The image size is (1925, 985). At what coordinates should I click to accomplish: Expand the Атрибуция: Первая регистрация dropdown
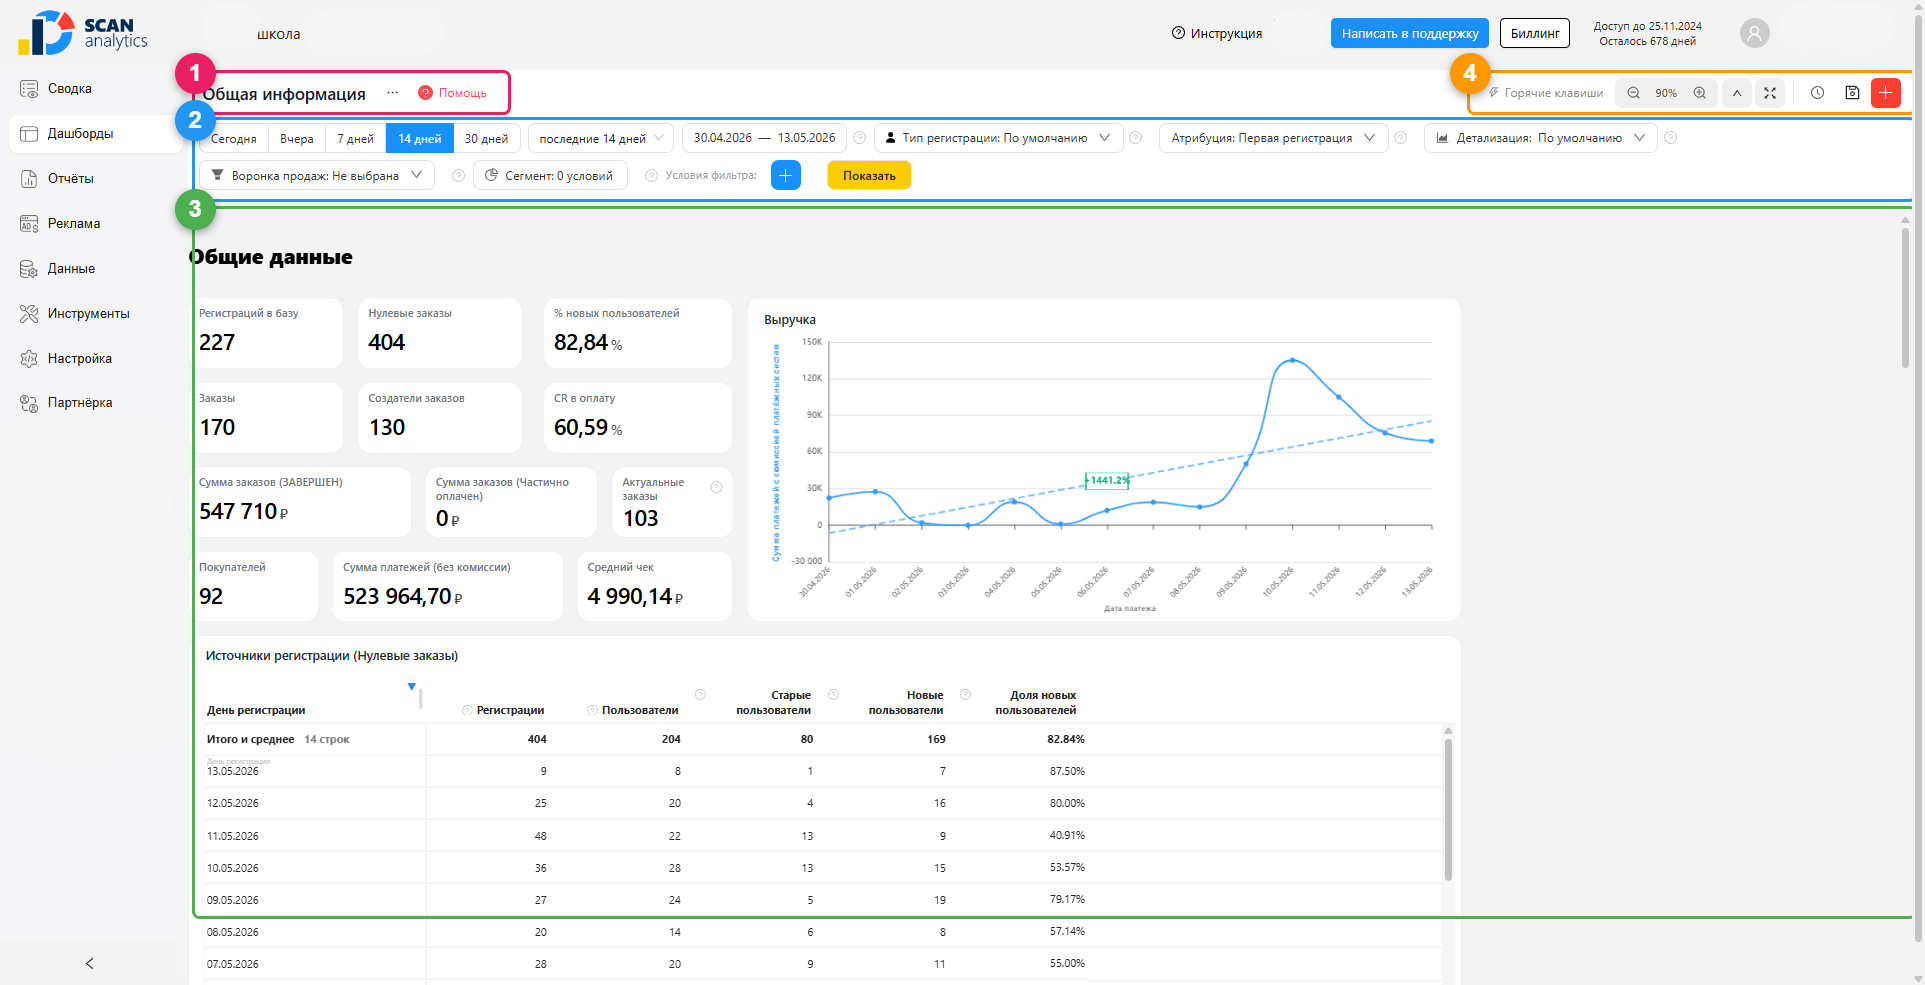(x=1274, y=138)
